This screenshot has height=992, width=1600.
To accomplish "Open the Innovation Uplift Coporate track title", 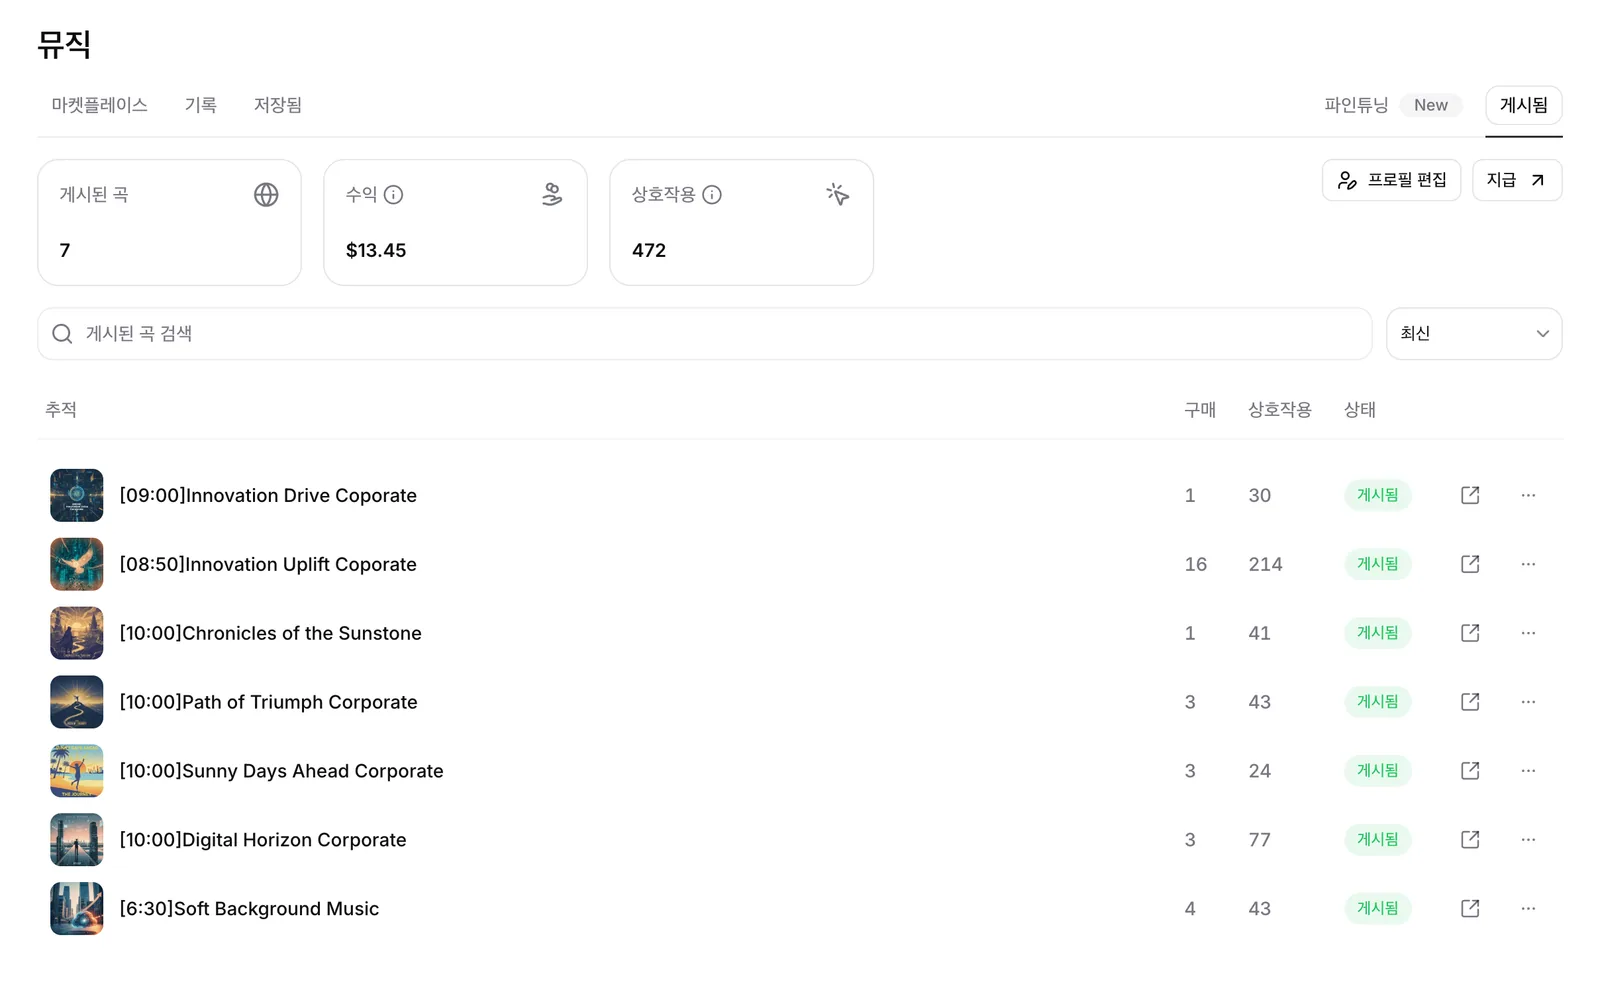I will coord(268,564).
